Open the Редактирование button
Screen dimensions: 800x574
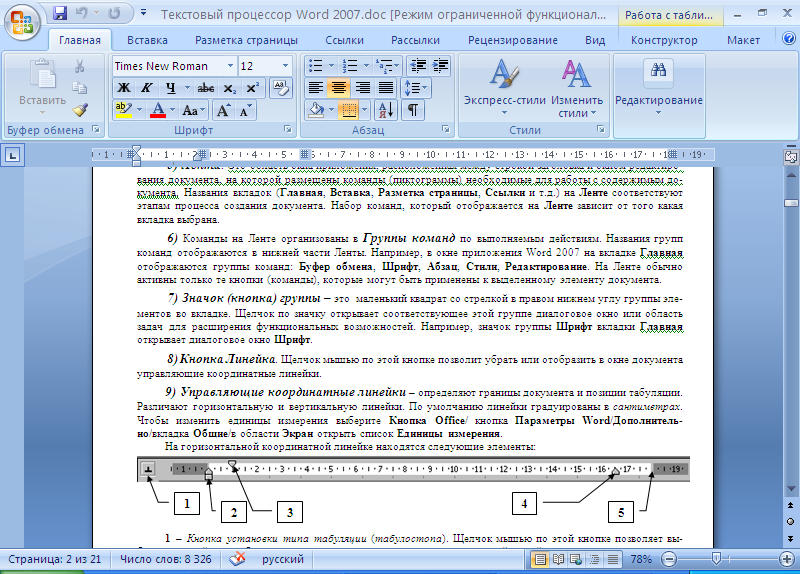point(659,88)
